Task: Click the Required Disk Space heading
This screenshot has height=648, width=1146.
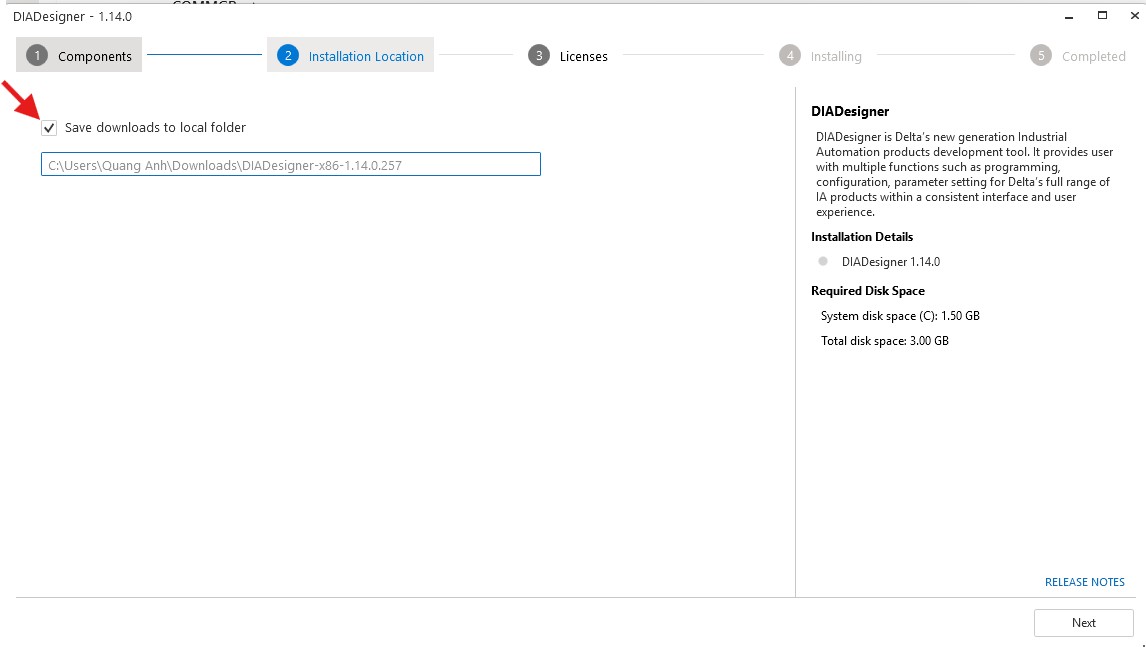Action: (868, 291)
